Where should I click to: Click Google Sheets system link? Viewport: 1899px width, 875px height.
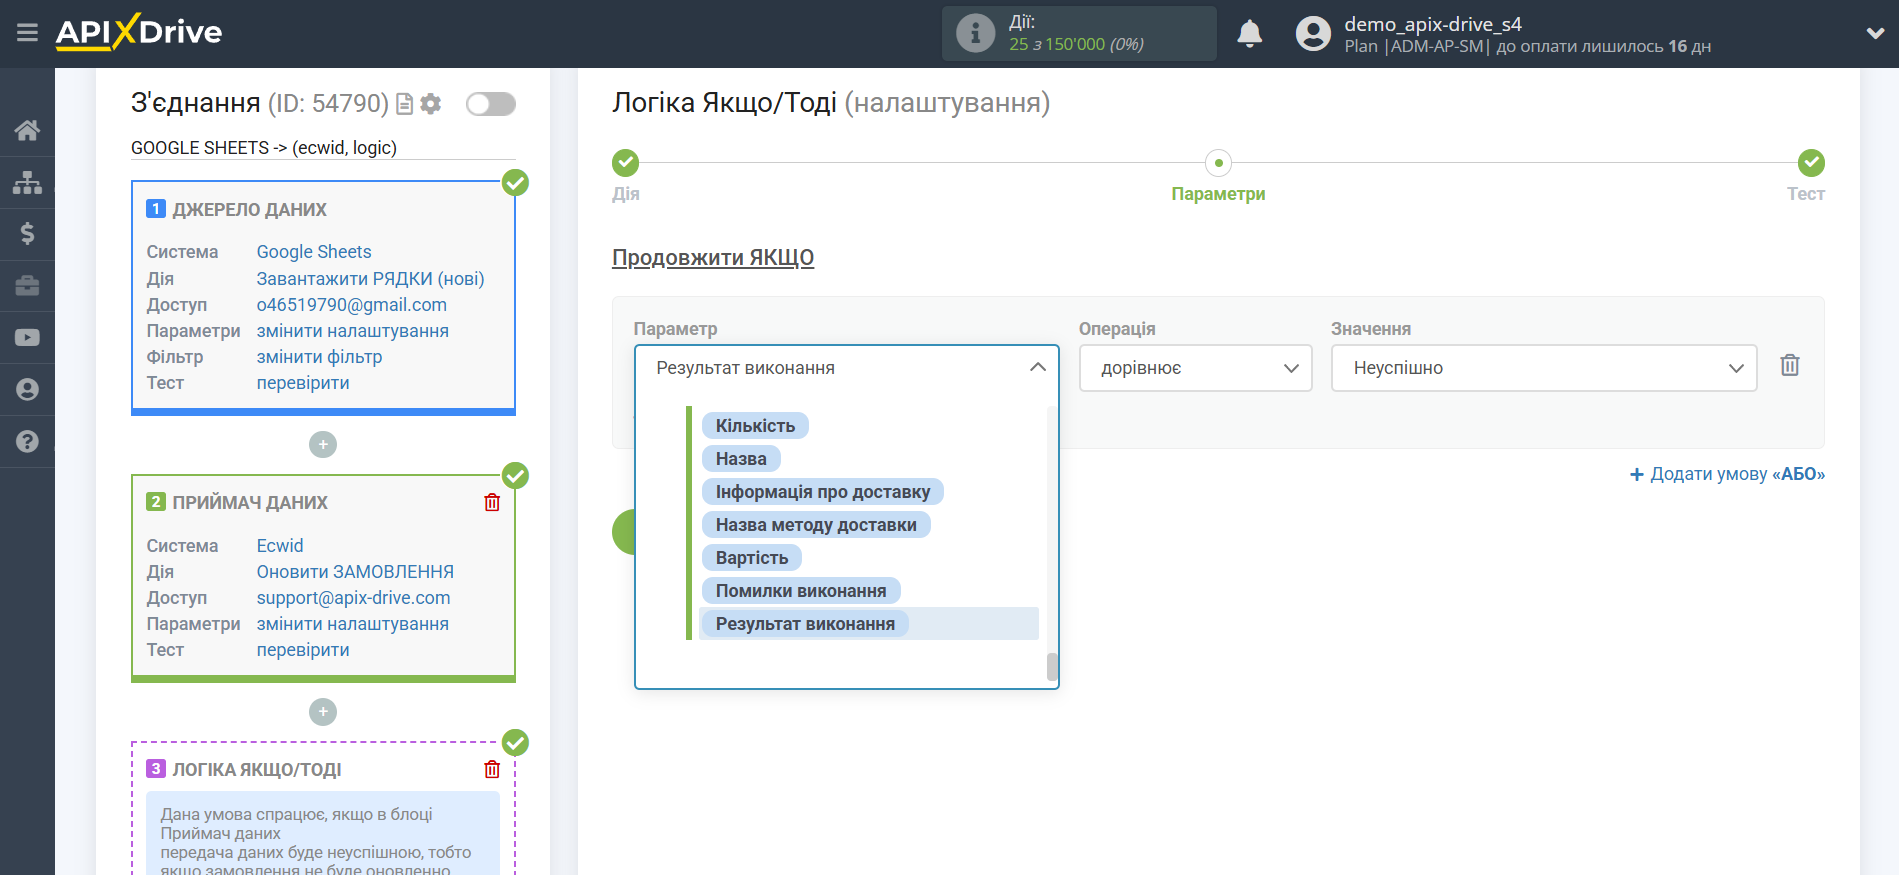(x=314, y=252)
